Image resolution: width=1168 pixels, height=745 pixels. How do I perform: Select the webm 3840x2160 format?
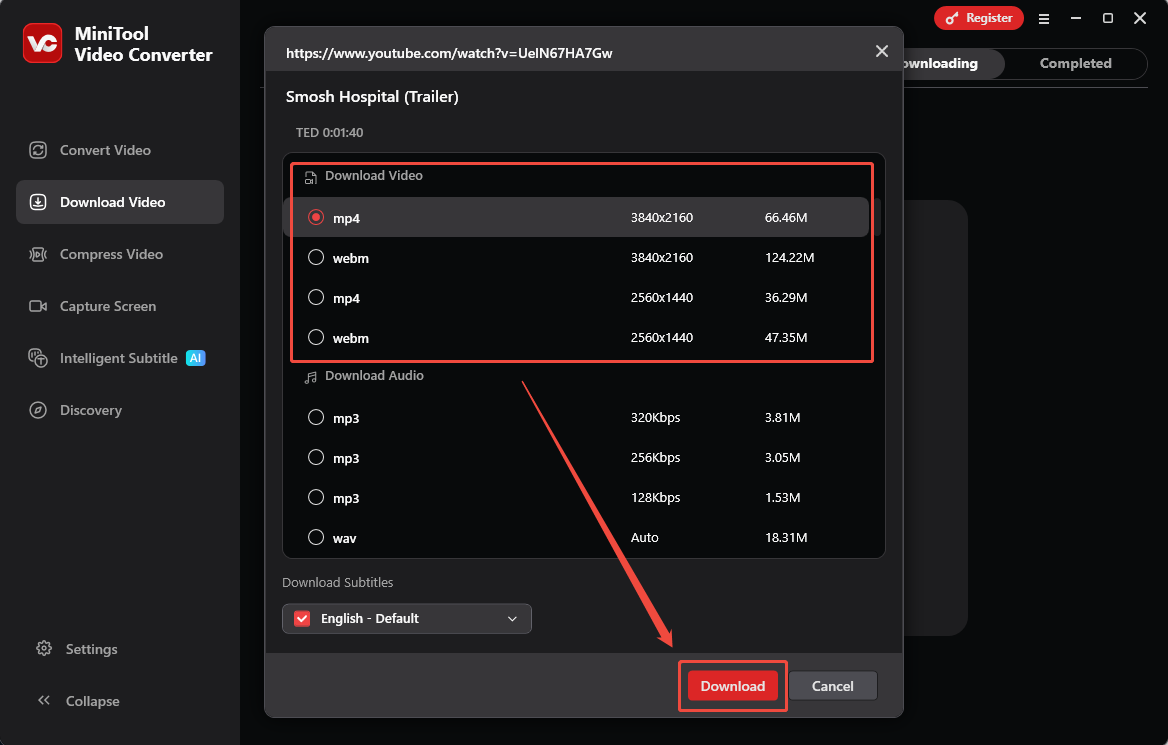[x=316, y=258]
